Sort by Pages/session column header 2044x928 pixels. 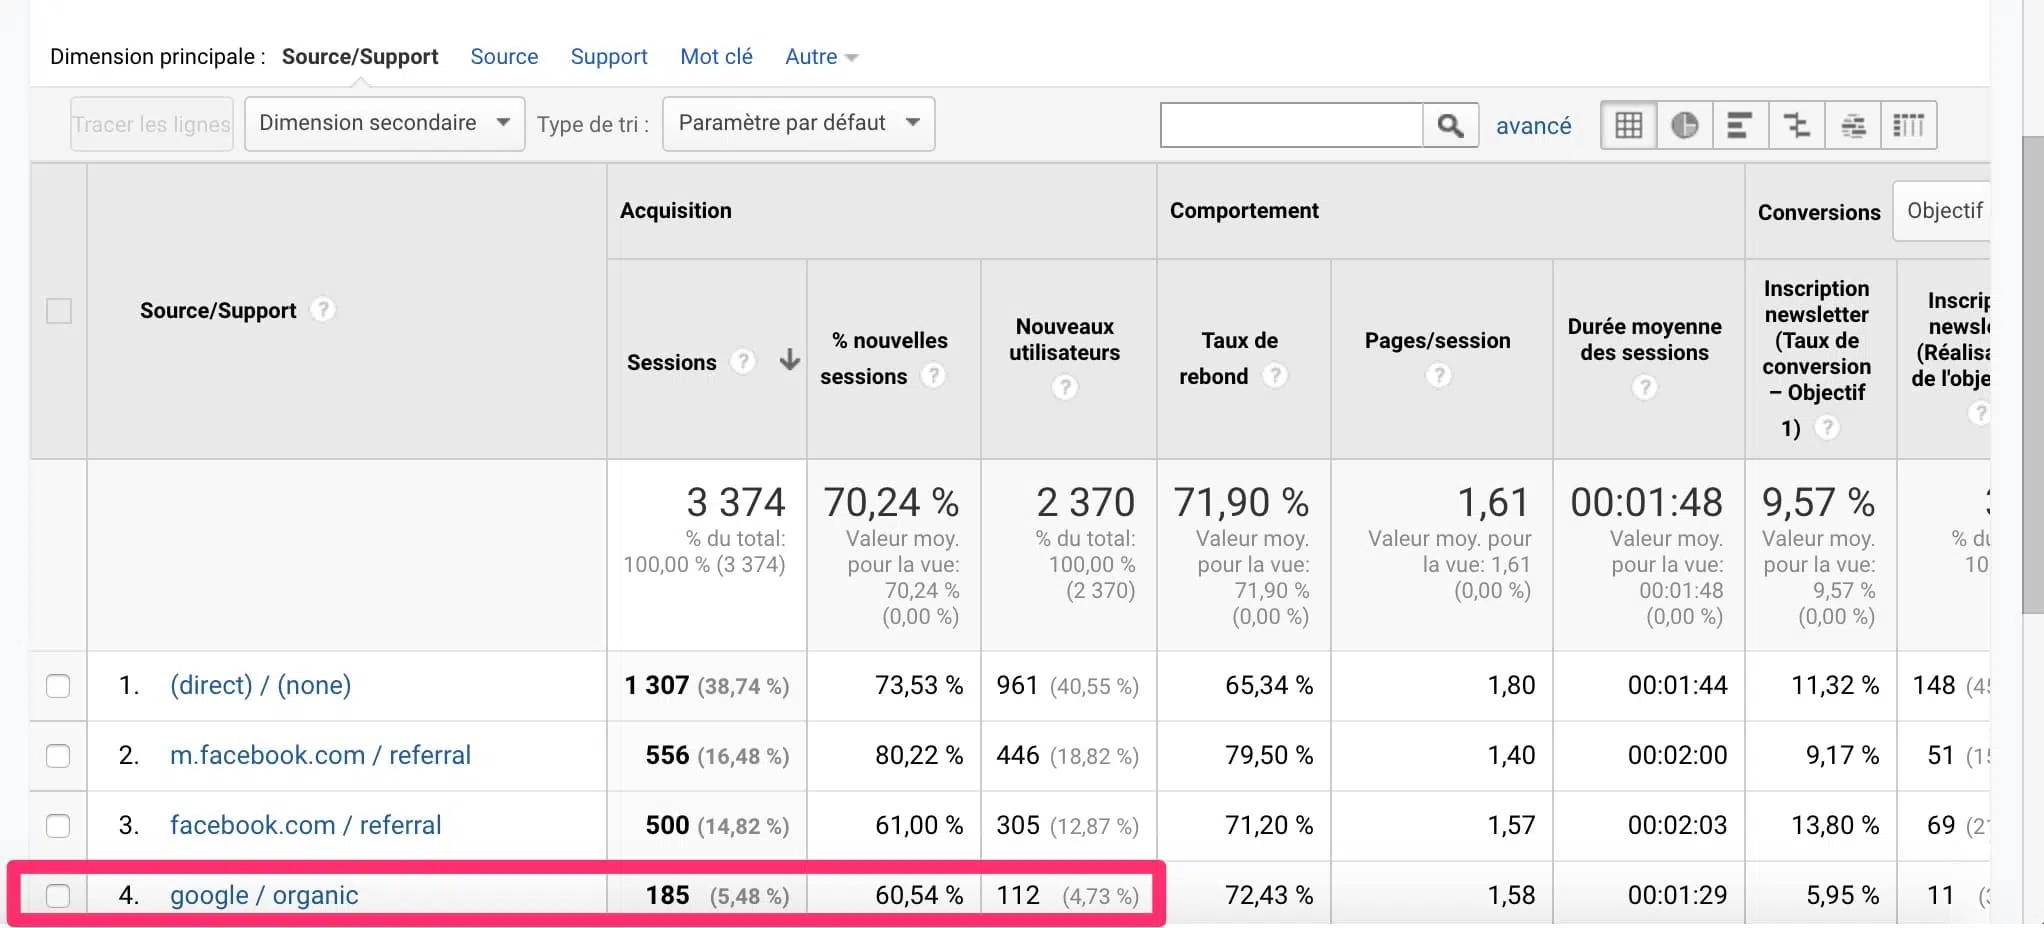click(1438, 340)
